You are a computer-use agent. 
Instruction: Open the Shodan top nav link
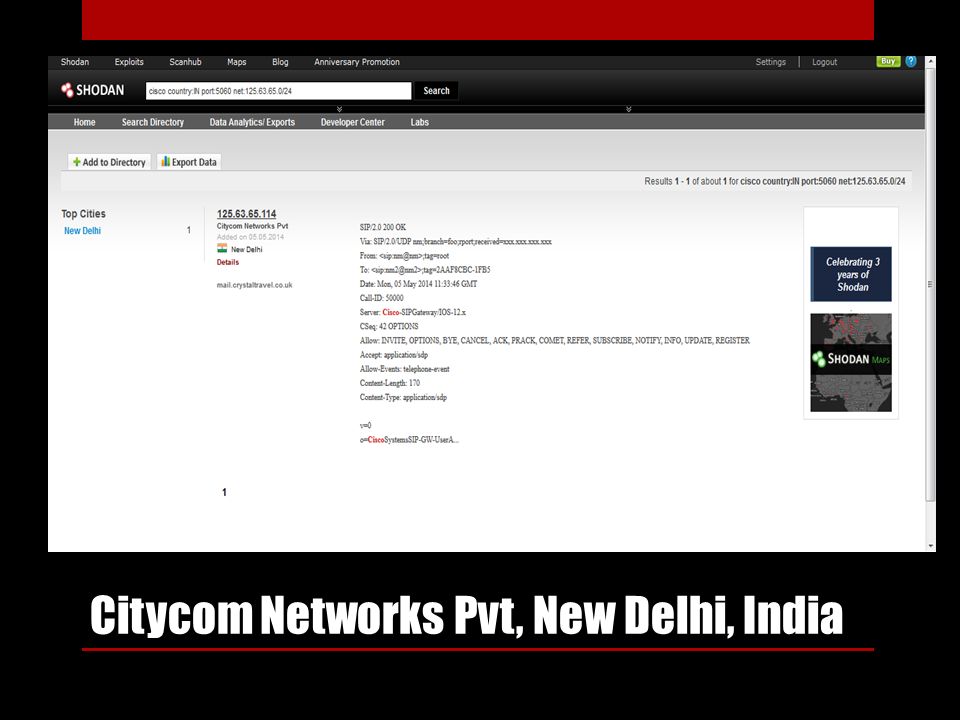(75, 62)
